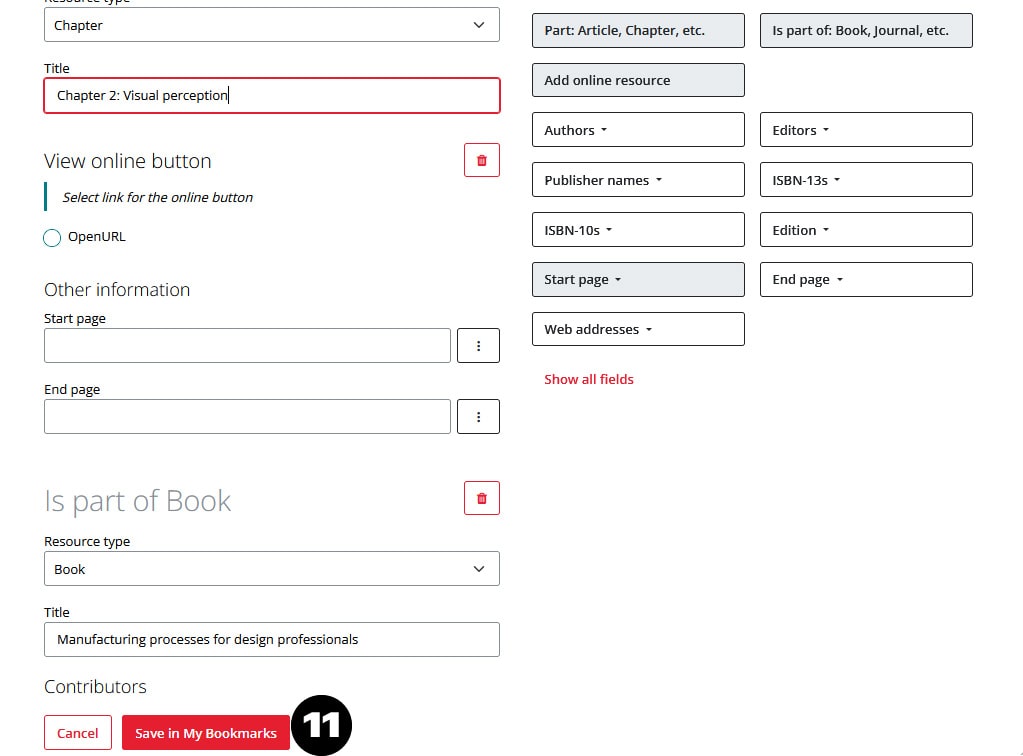
Task: Expand the Authors field dropdown
Action: point(637,130)
